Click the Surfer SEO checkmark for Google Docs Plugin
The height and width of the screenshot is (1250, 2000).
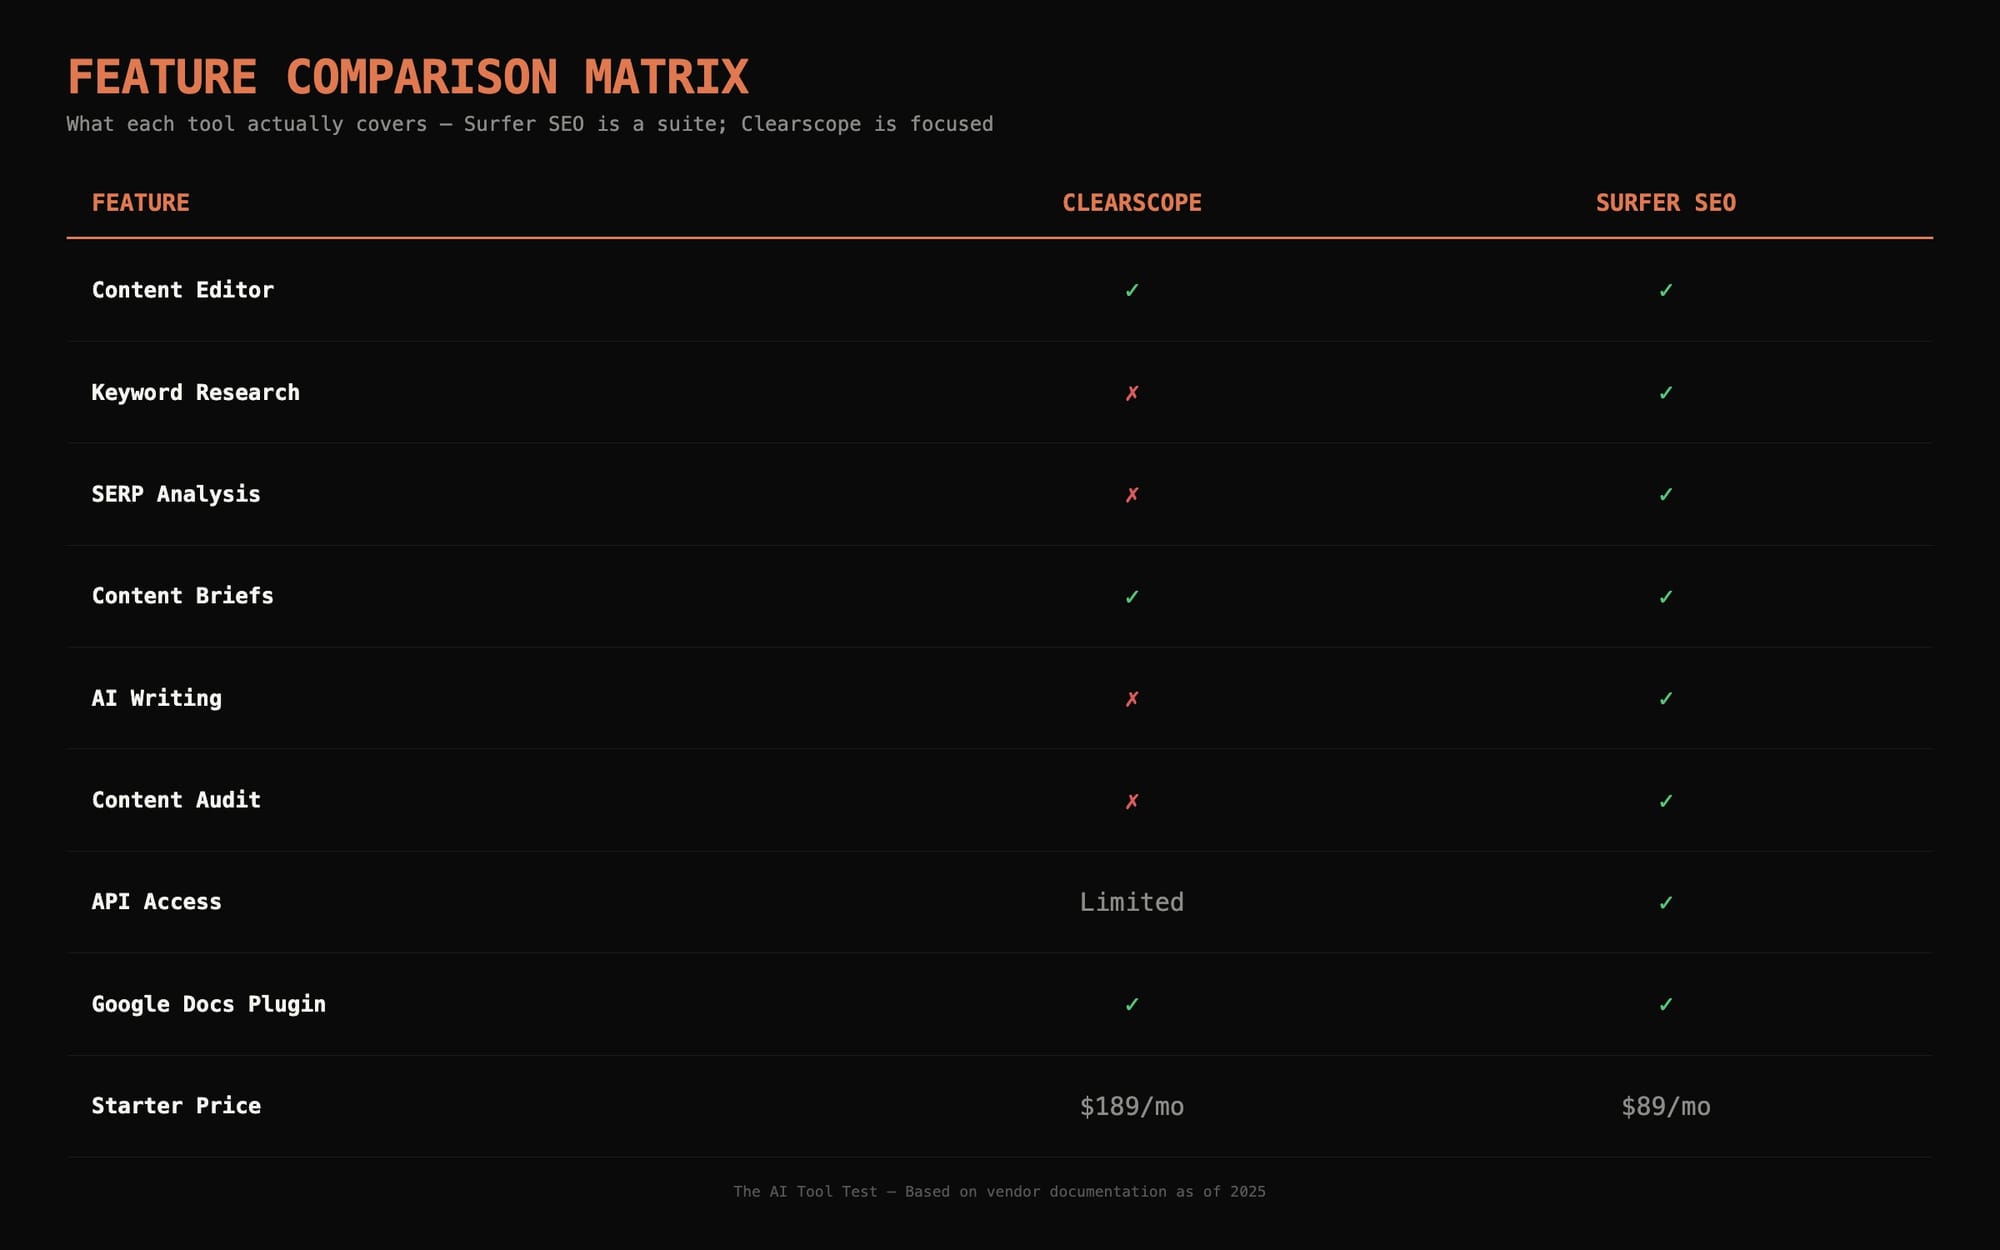point(1666,1005)
